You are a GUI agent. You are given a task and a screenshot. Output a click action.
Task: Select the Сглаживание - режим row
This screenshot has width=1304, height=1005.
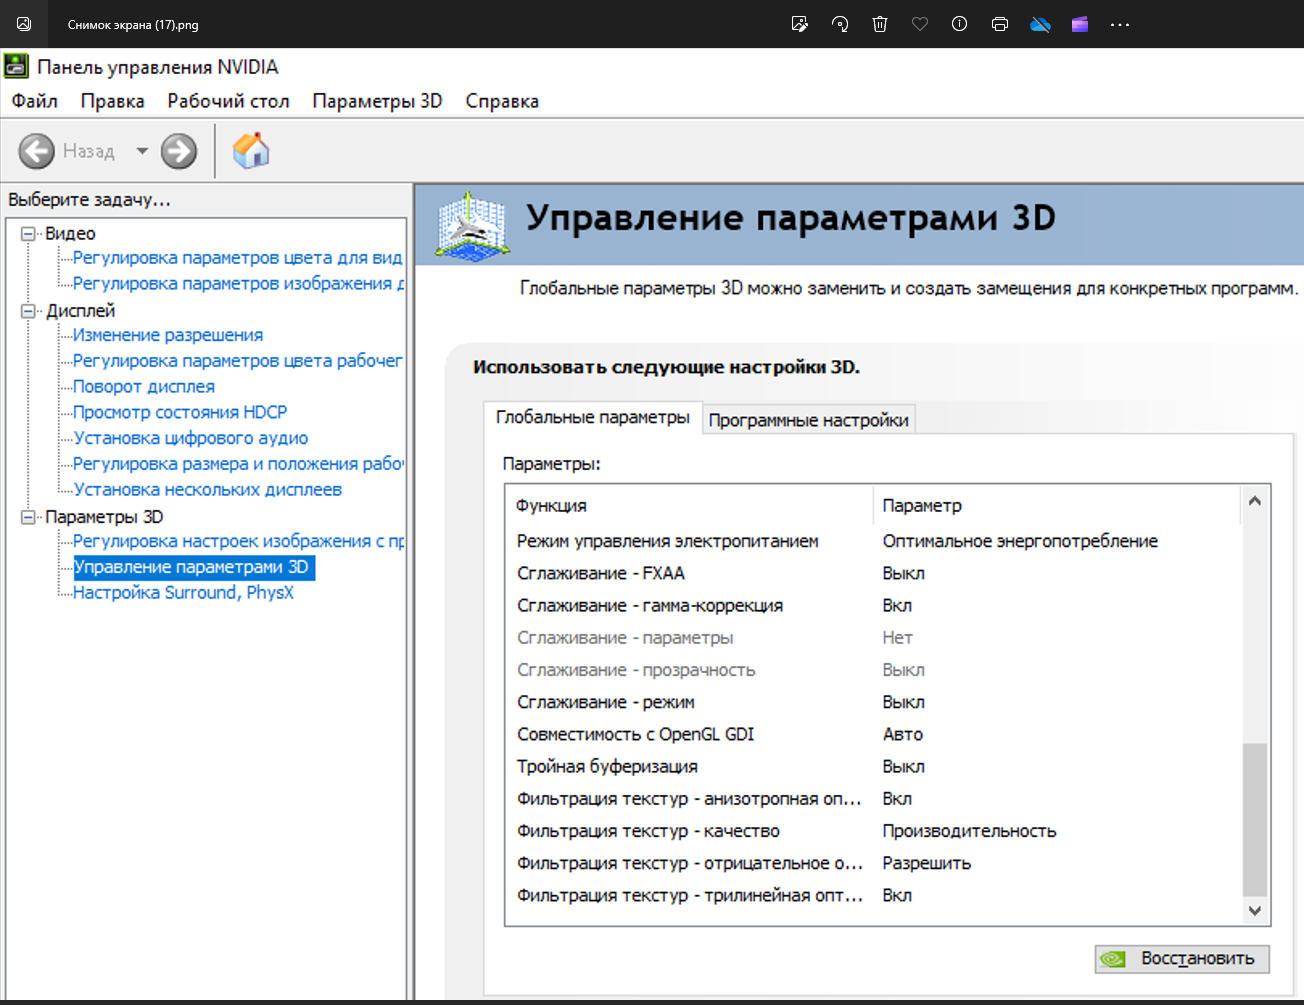[x=874, y=702]
